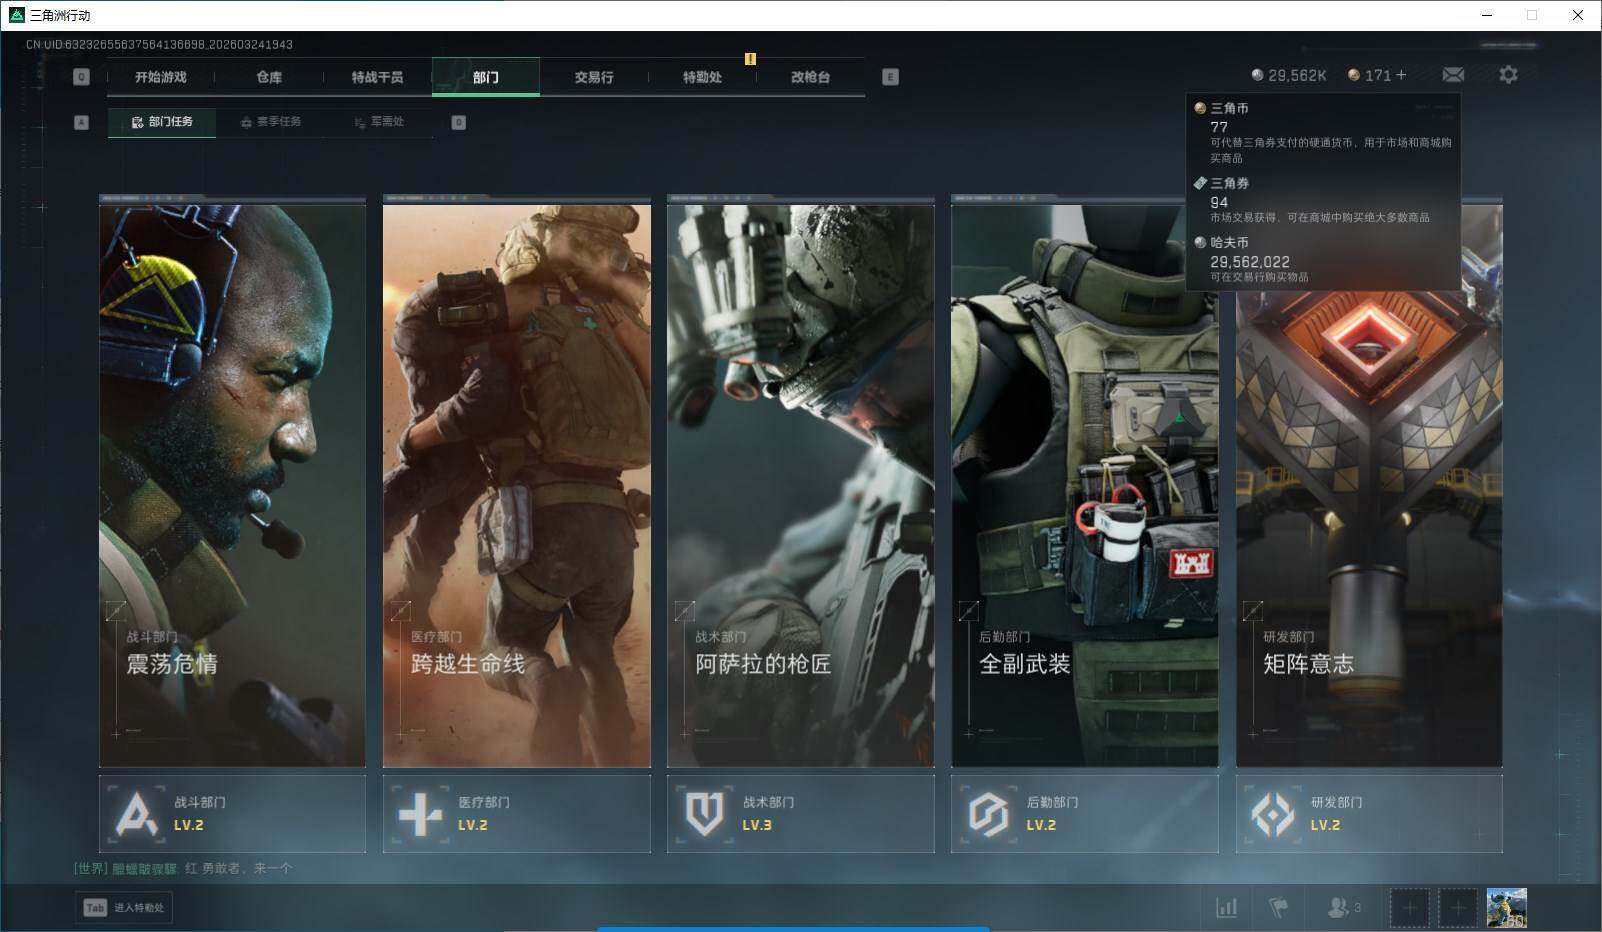This screenshot has height=932, width=1602.
Task: Click the 三角币 coin icon beside 171
Action: click(x=1354, y=75)
